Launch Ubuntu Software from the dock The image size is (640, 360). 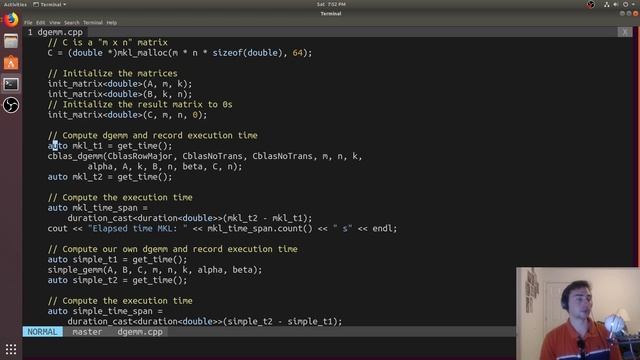[x=11, y=62]
